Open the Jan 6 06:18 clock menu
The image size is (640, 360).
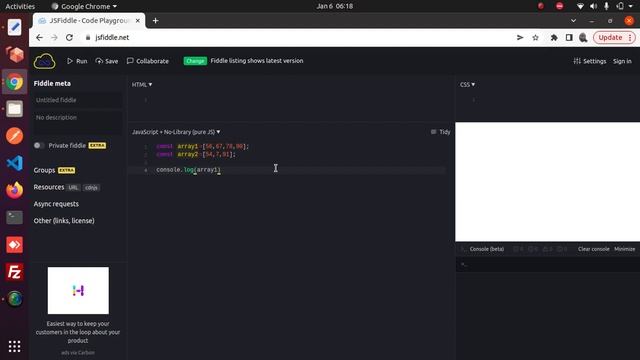point(335,6)
